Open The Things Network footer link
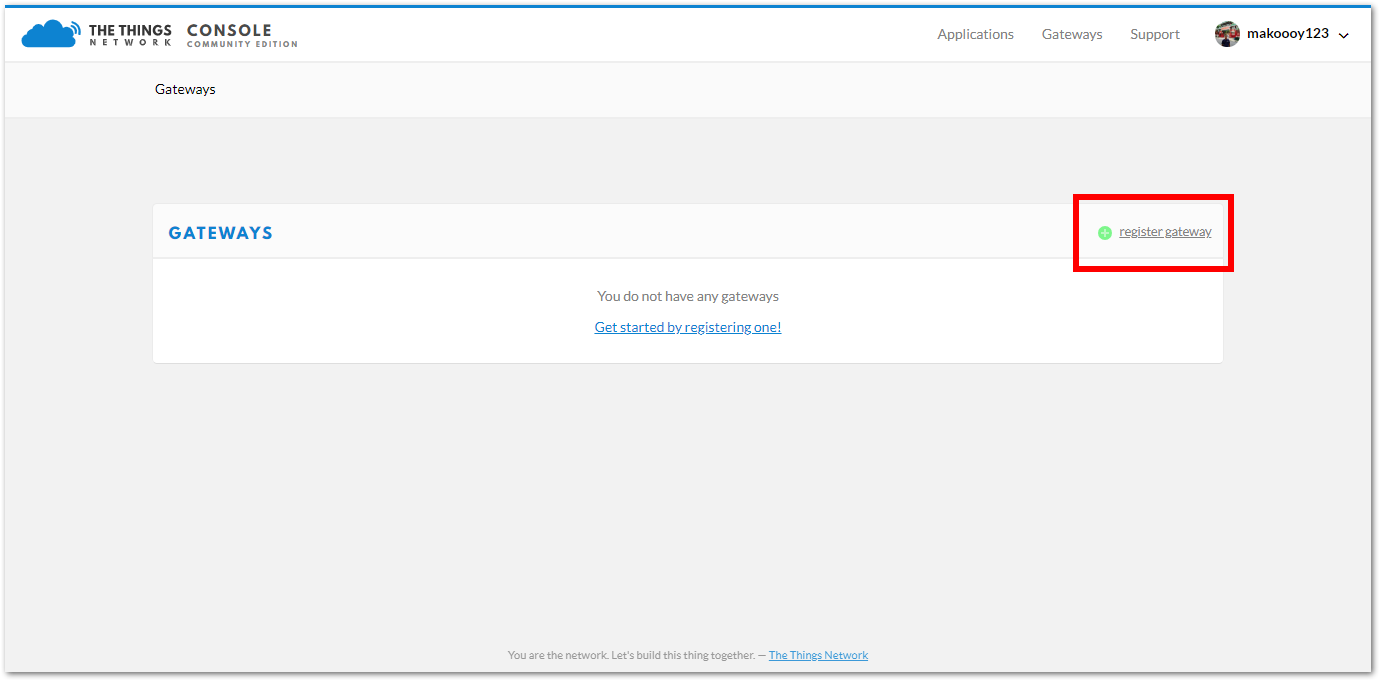The image size is (1380, 681). (818, 655)
